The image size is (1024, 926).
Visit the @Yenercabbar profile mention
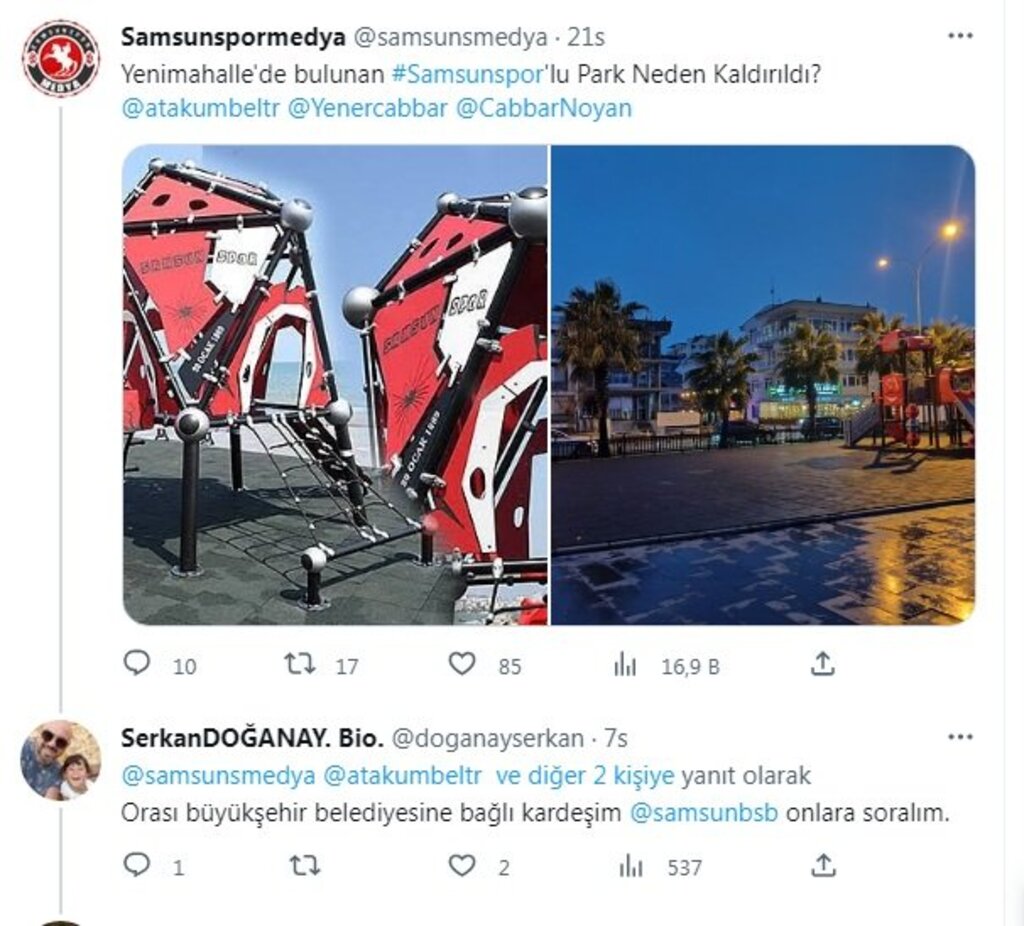pos(368,108)
